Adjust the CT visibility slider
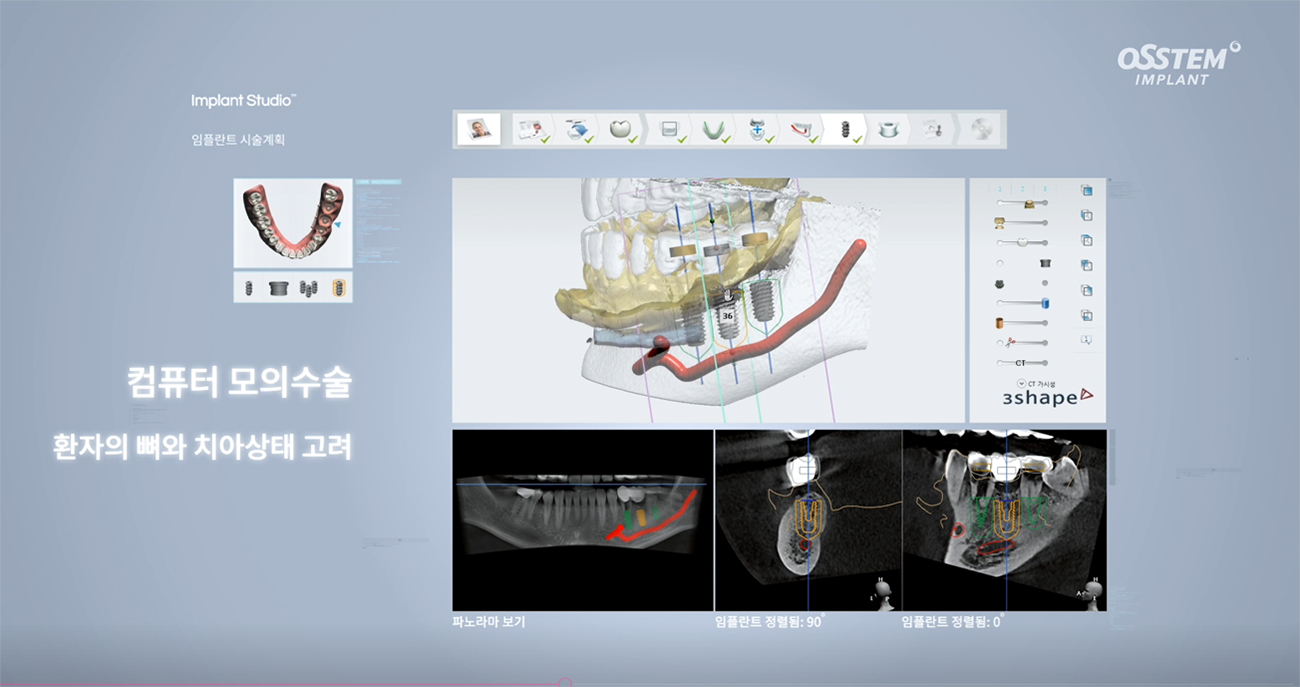 (x=1021, y=363)
